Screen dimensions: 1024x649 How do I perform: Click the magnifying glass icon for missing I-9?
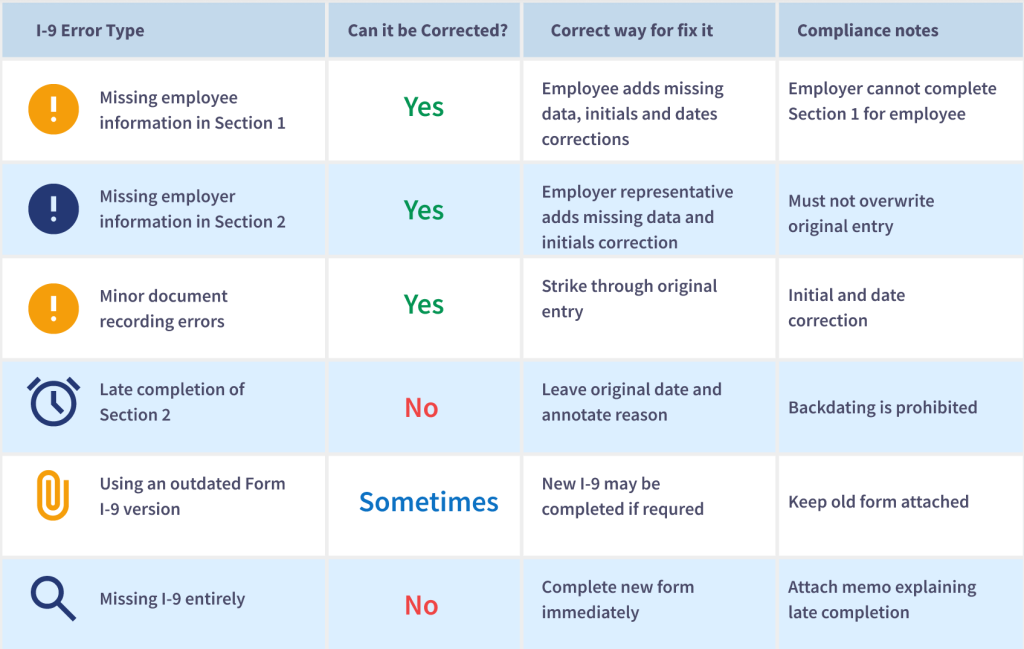[x=54, y=598]
